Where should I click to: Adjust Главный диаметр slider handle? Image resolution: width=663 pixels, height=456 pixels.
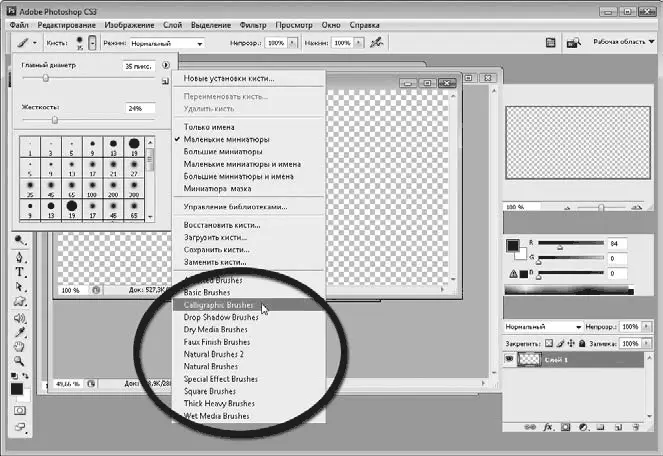point(46,78)
